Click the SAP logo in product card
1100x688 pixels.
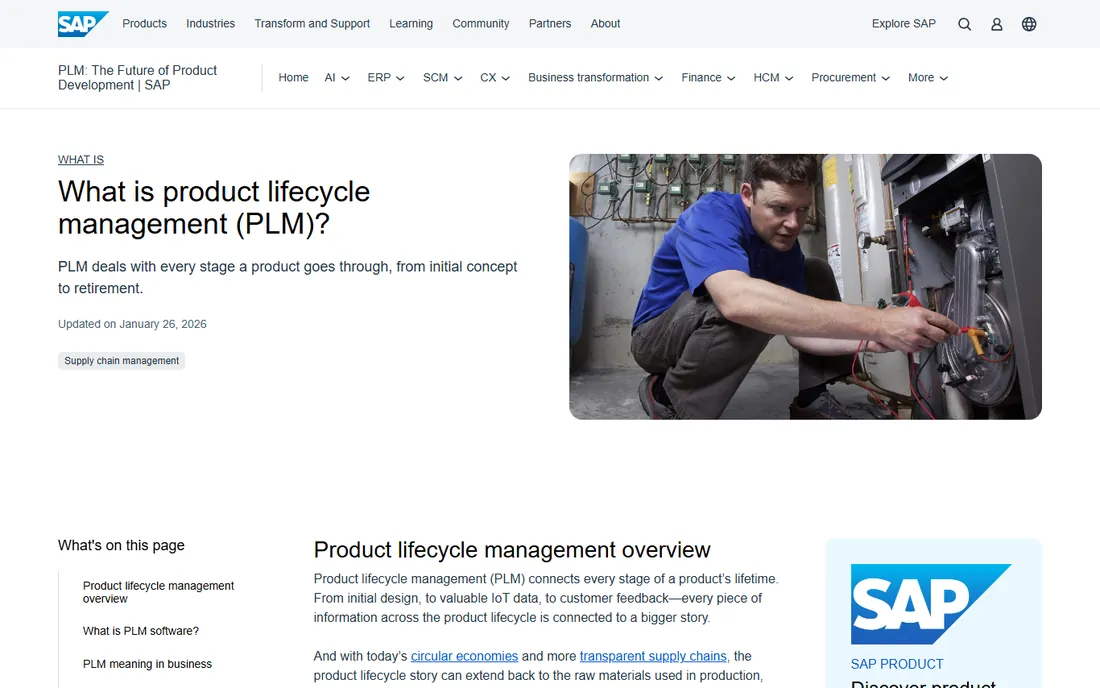pyautogui.click(x=931, y=604)
